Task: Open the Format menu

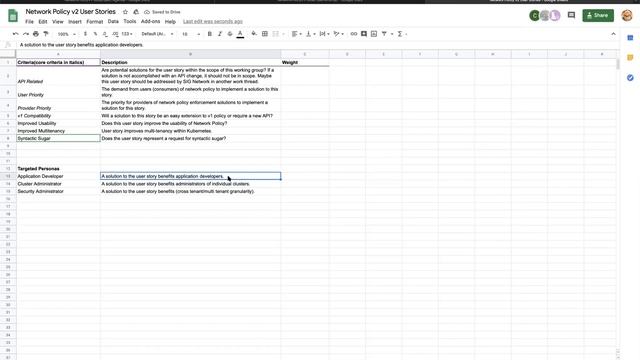Action: (95, 22)
